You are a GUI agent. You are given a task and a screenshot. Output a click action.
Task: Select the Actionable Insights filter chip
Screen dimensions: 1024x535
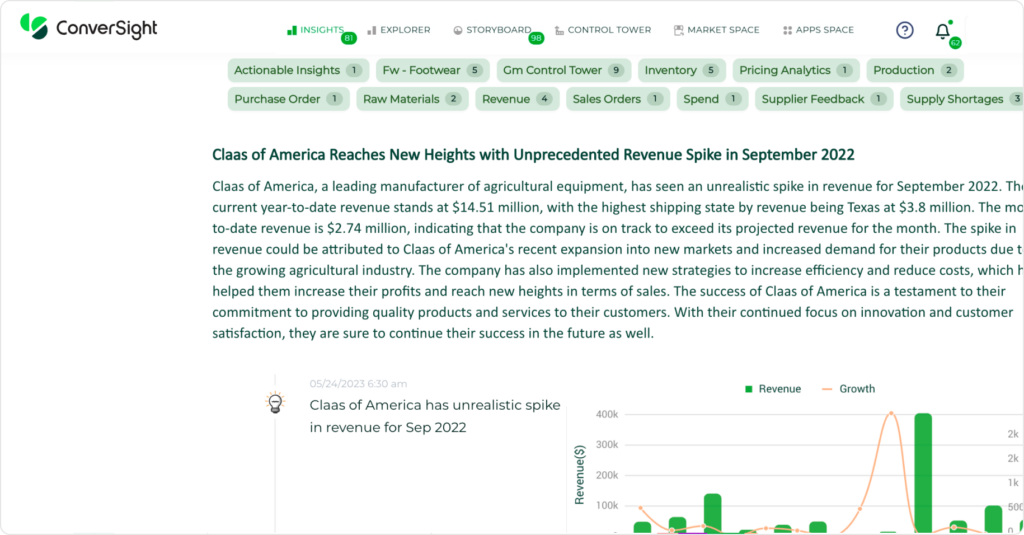click(x=298, y=70)
